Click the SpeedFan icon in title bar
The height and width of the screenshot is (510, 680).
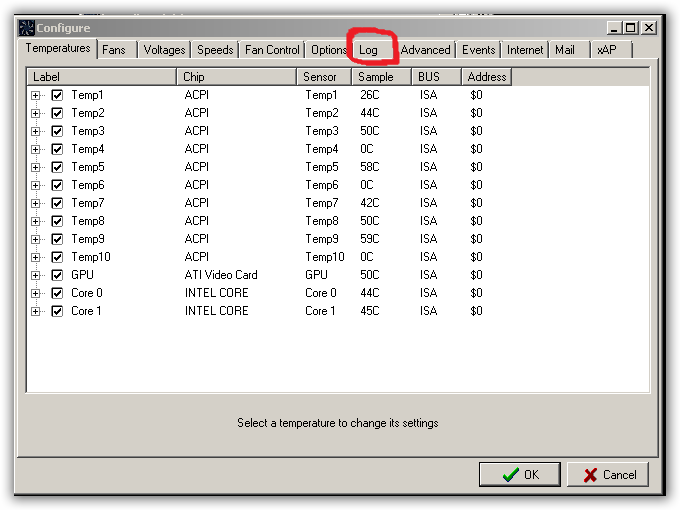pos(26,28)
